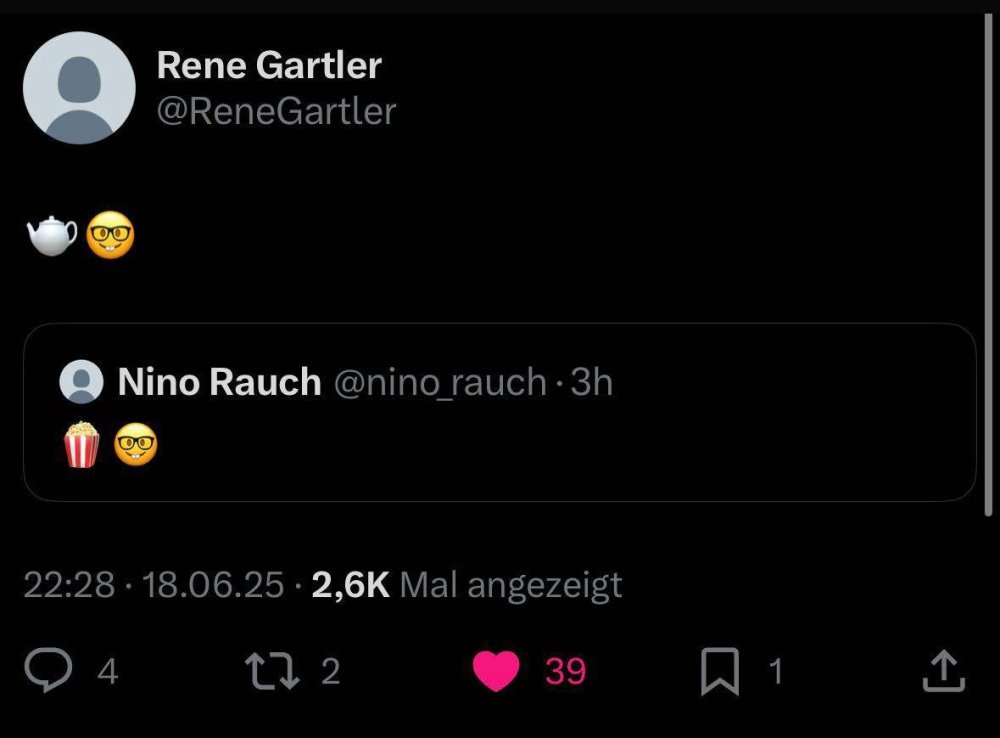1000x738 pixels.
Task: Click the Nino Rauch name in quote
Action: 219,382
